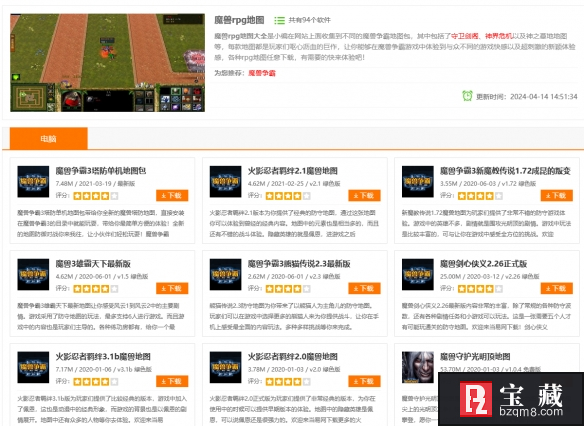Screen dimensions: 584x426
Task: Download 火影忍者羁绊2.1魔兽地图 via 下载 button
Action: tap(364, 195)
